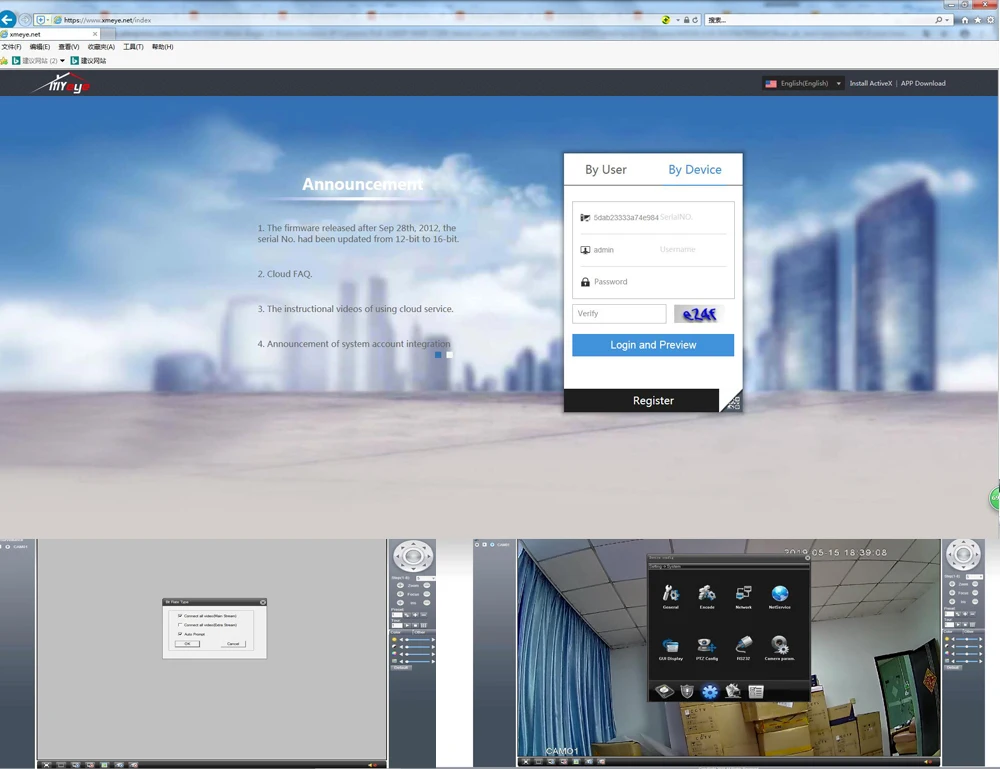Open the 帮助(H) menu
The width and height of the screenshot is (1000, 769).
(163, 47)
